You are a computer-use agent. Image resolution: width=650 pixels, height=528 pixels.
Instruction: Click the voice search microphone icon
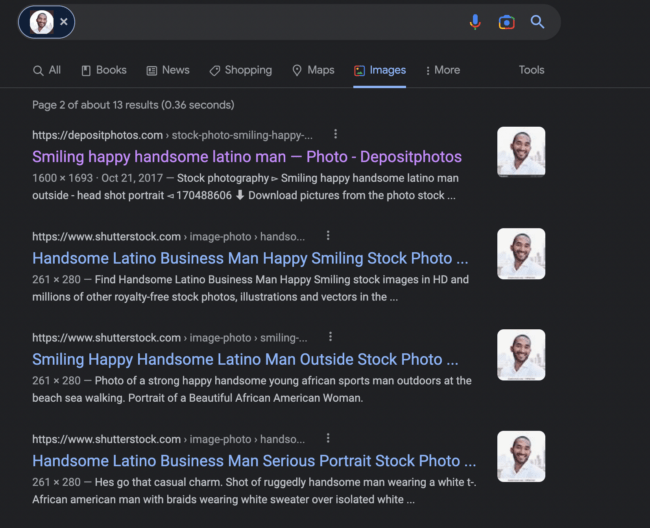[475, 22]
